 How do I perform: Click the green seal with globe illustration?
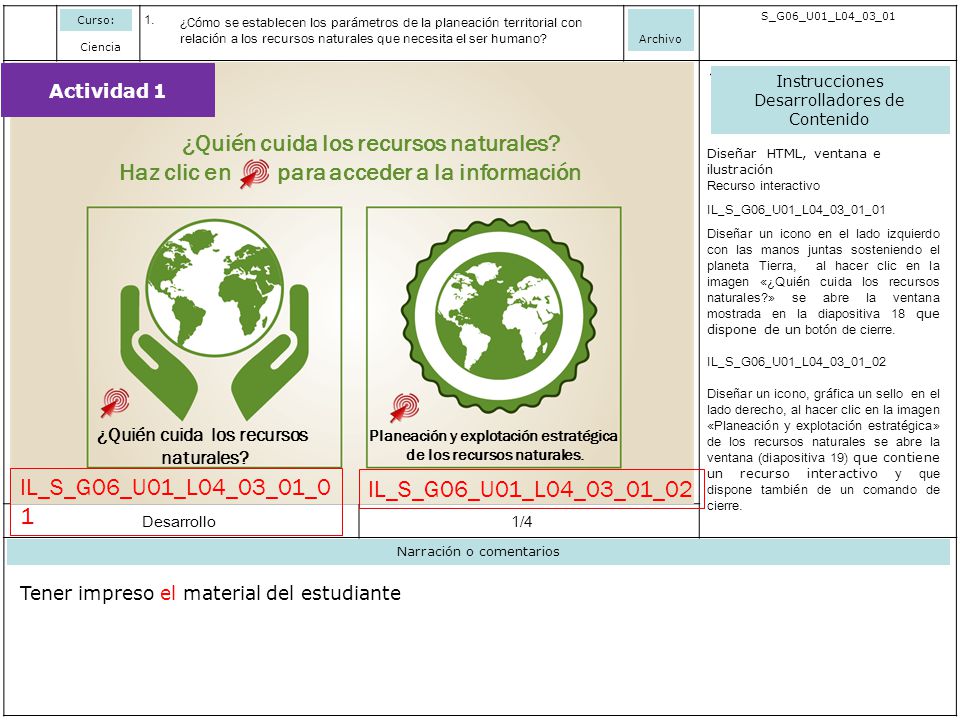(x=499, y=316)
